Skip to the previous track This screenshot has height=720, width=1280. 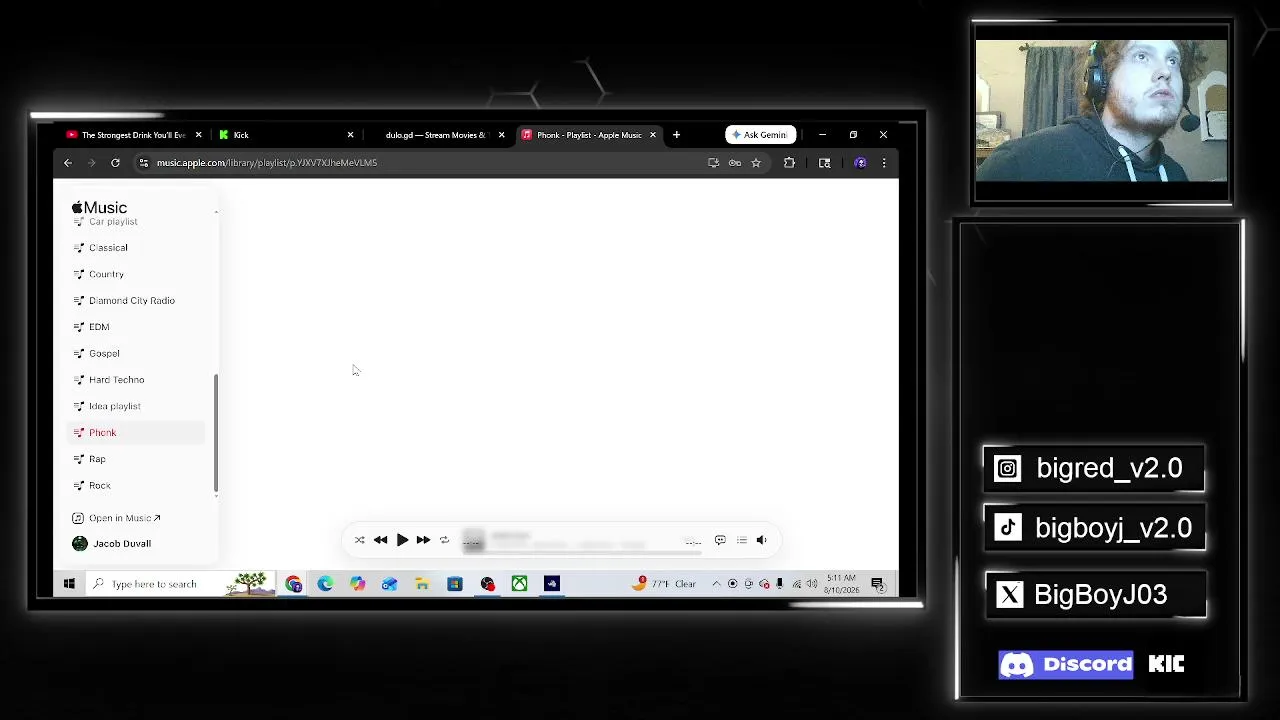point(380,540)
